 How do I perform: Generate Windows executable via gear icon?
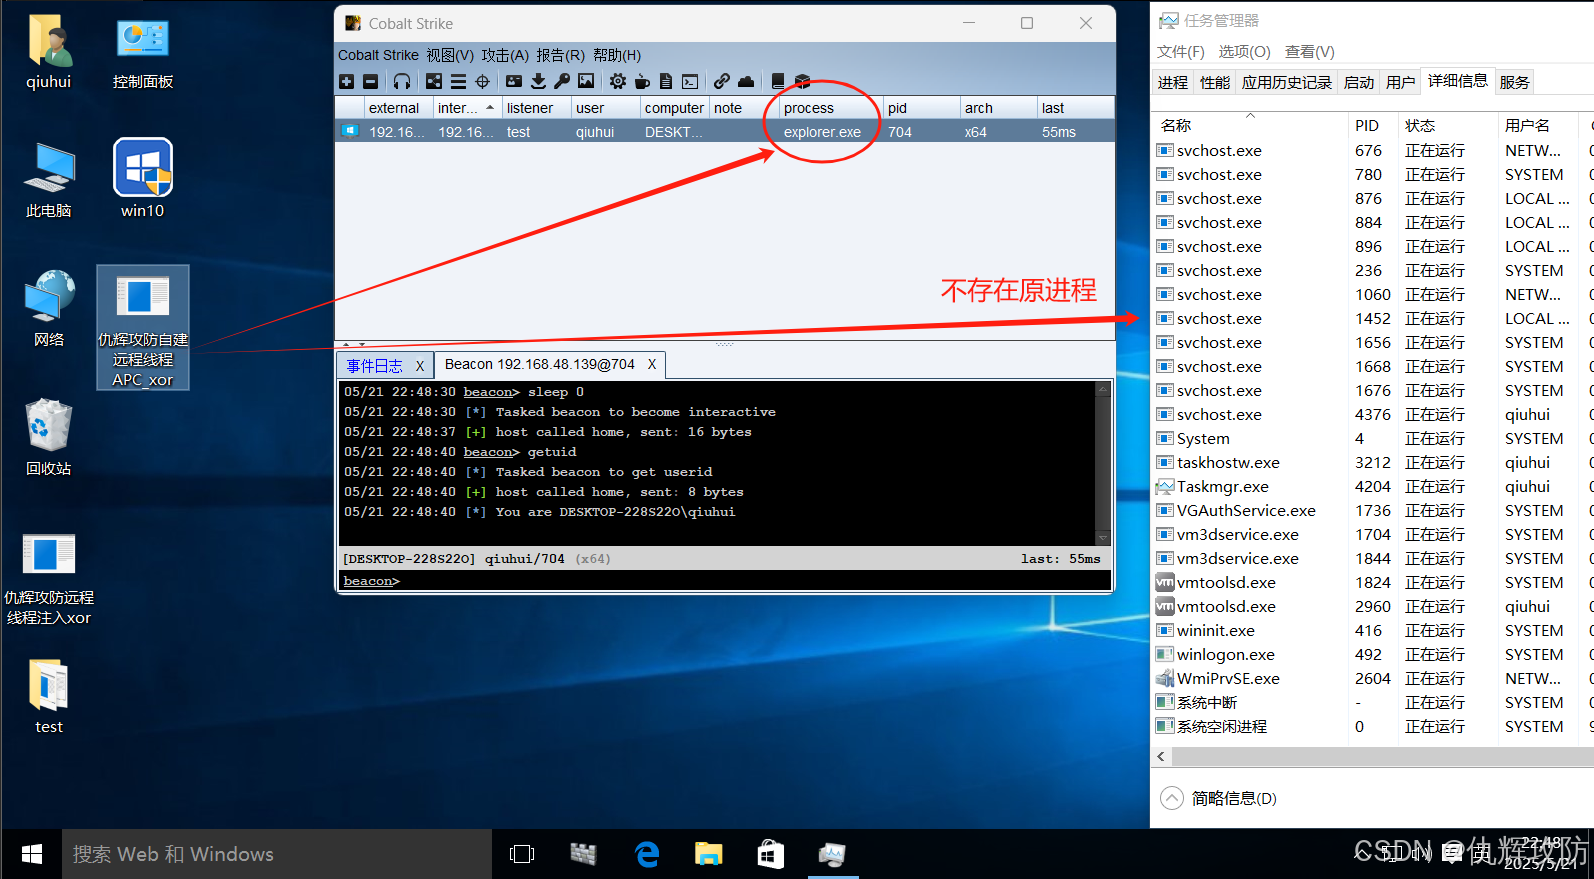618,82
